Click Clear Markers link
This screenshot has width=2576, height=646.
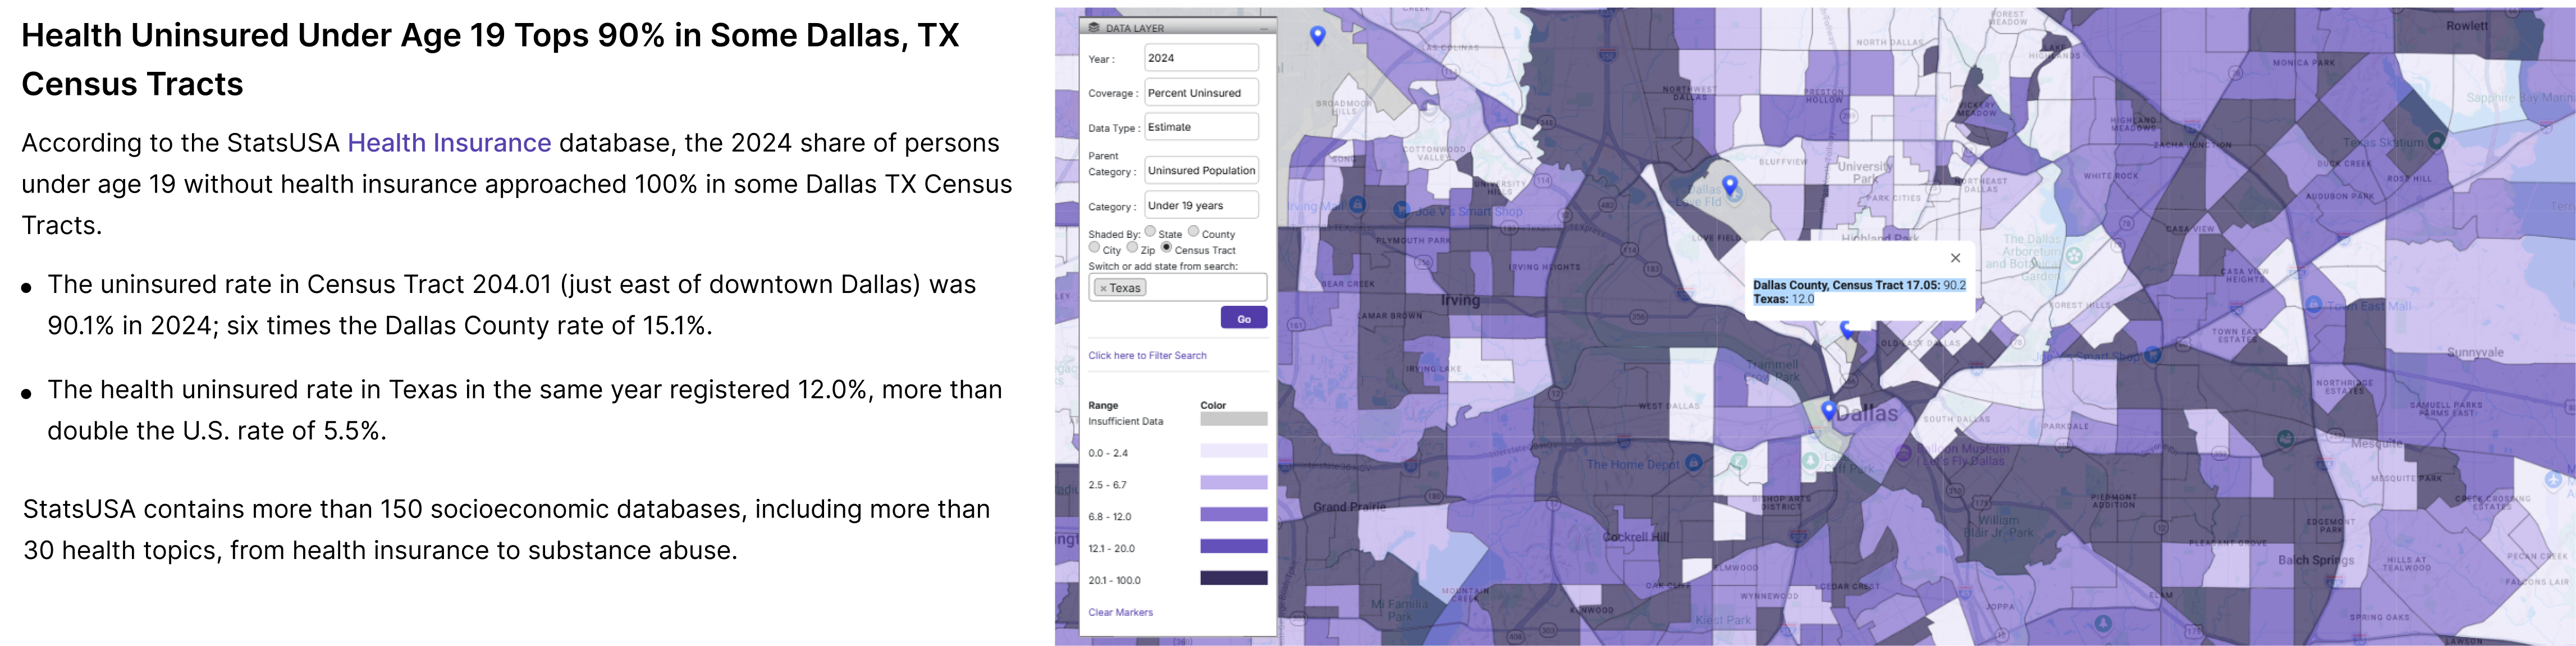pyautogui.click(x=1120, y=612)
